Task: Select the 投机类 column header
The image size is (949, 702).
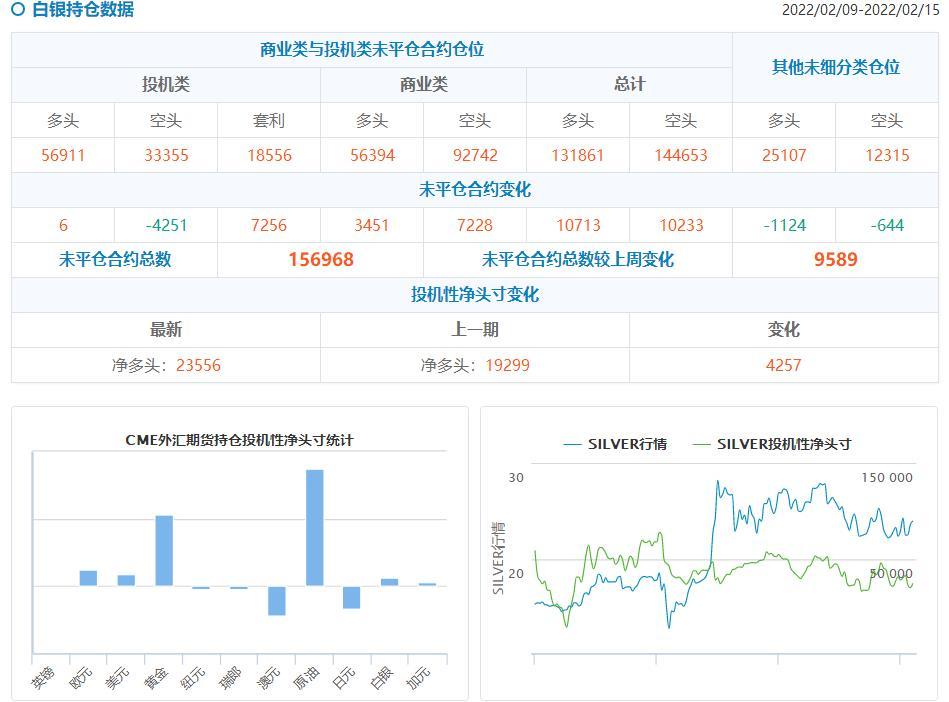Action: (x=166, y=85)
